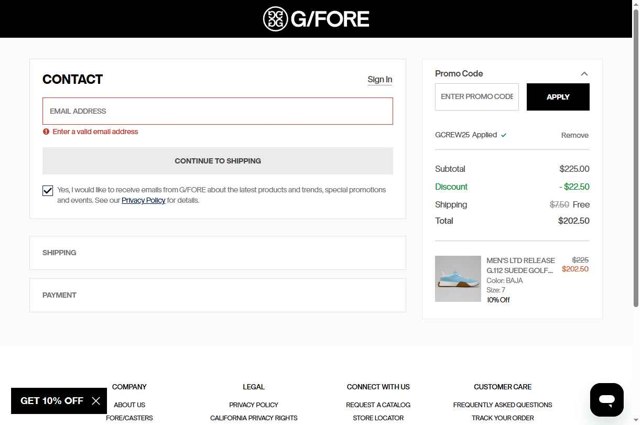The height and width of the screenshot is (425, 640).
Task: Open footer Privacy Policy under Legal
Action: tap(253, 405)
